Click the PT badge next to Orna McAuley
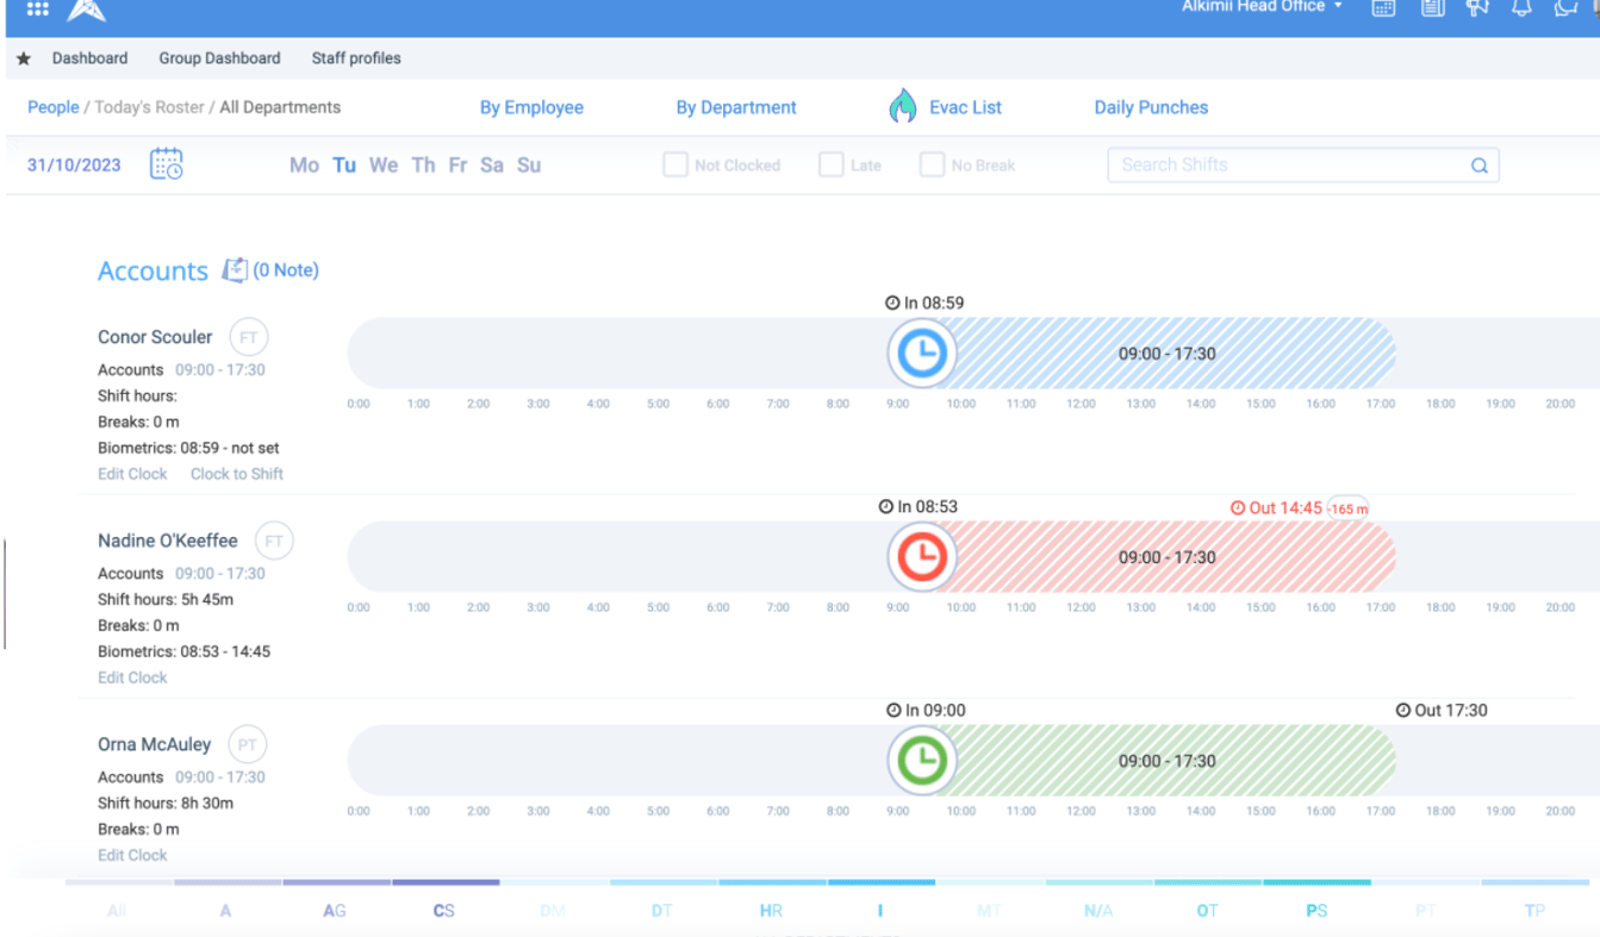 247,745
